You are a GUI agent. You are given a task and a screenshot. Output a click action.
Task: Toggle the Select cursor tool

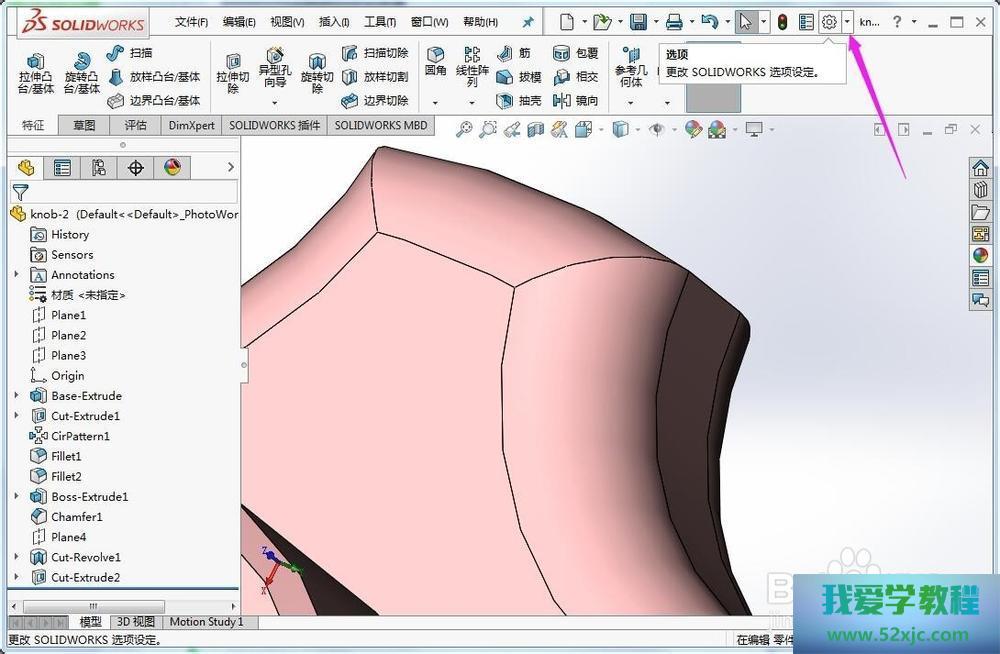click(744, 22)
